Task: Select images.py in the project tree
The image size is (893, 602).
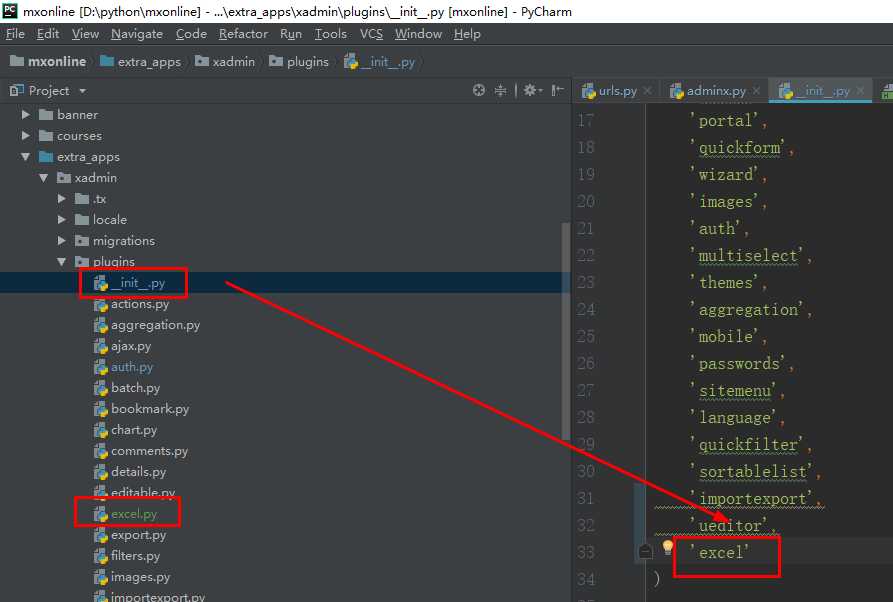Action: pos(132,578)
